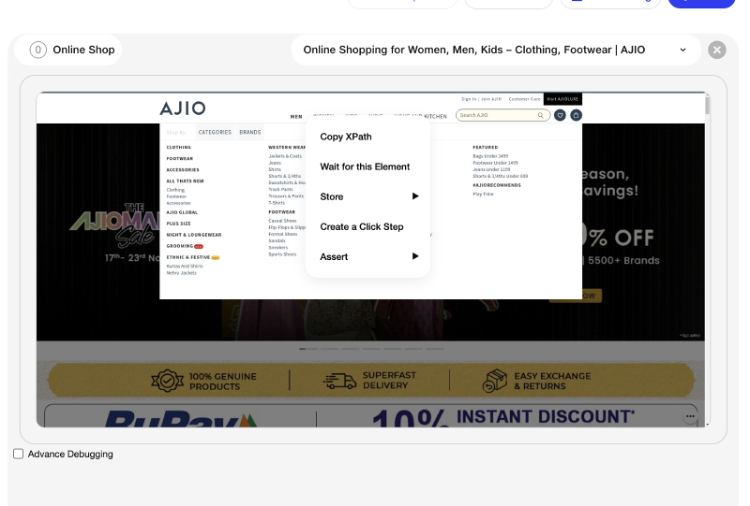Click Kurtas And Shirts link
Screen dimensions: 750x506
coord(185,266)
